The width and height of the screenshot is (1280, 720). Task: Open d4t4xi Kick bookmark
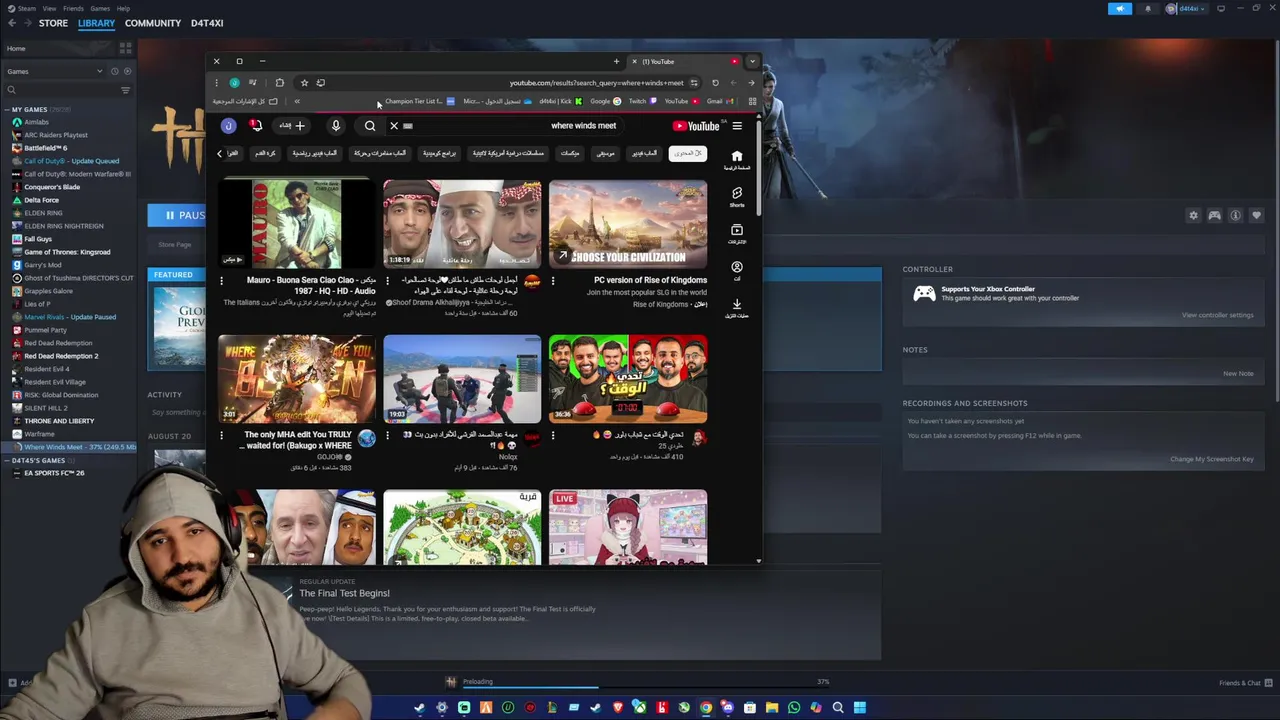[560, 101]
